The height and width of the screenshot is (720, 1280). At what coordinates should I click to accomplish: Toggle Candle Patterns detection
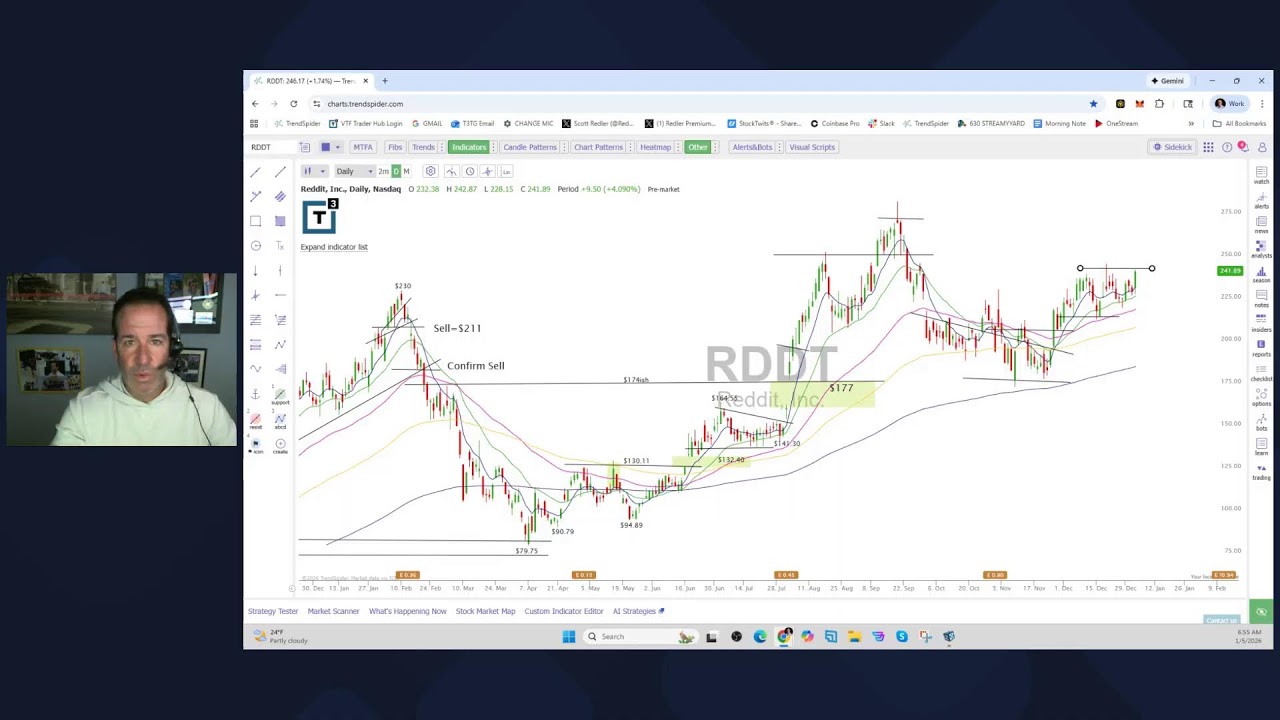click(530, 147)
